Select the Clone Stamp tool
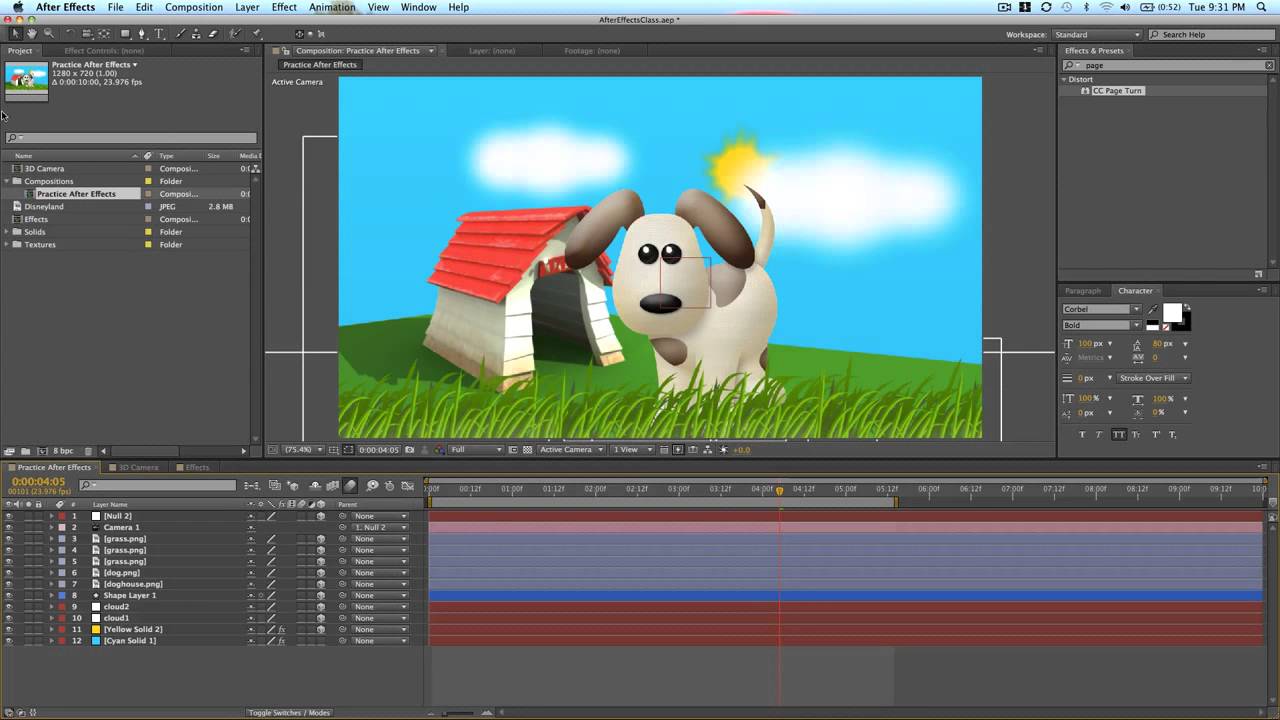1280x720 pixels. [196, 34]
